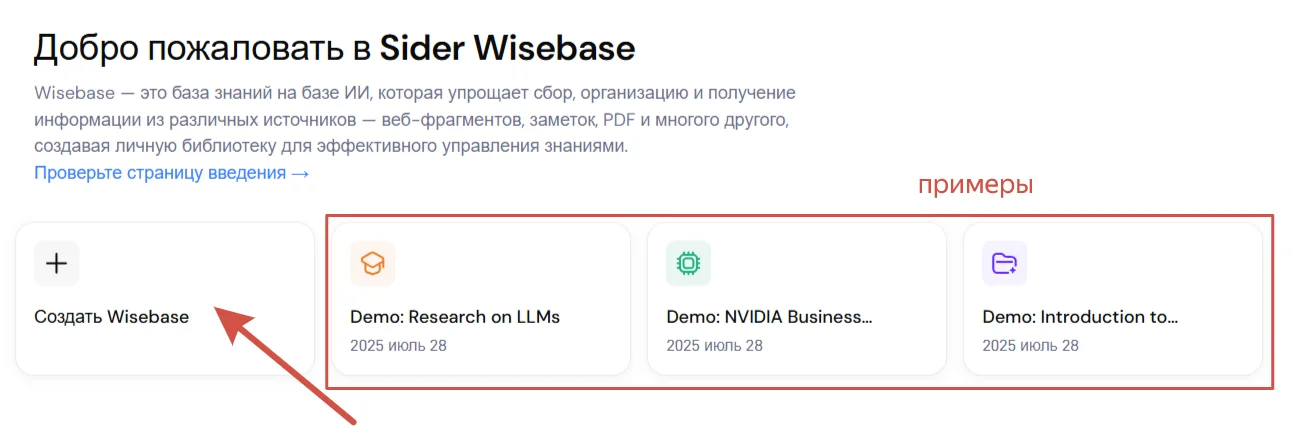Click the 'Создать Wisebase' label

click(112, 317)
